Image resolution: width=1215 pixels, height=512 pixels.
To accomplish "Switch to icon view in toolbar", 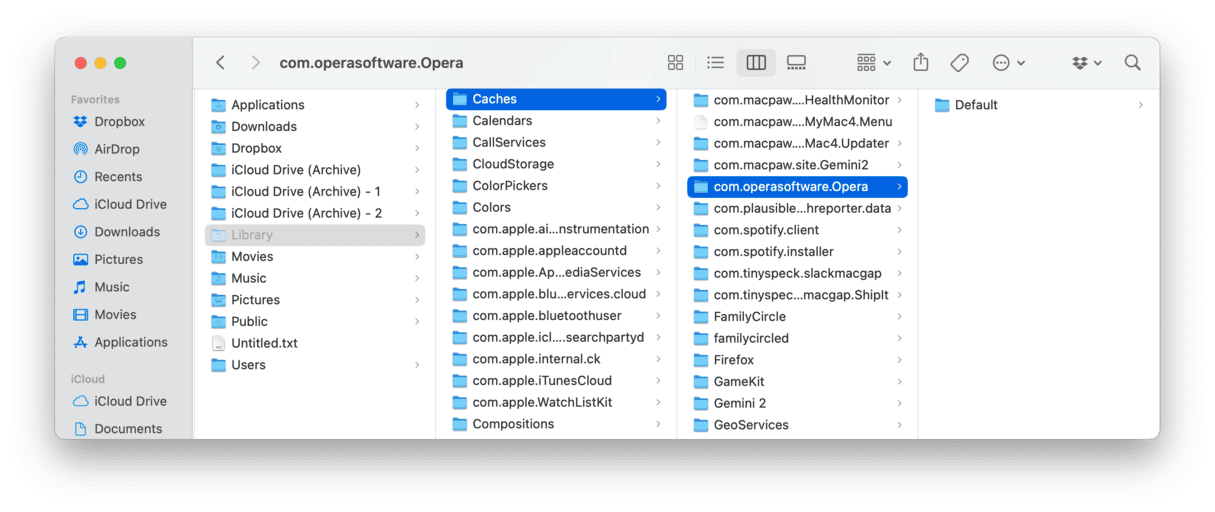I will coord(675,63).
